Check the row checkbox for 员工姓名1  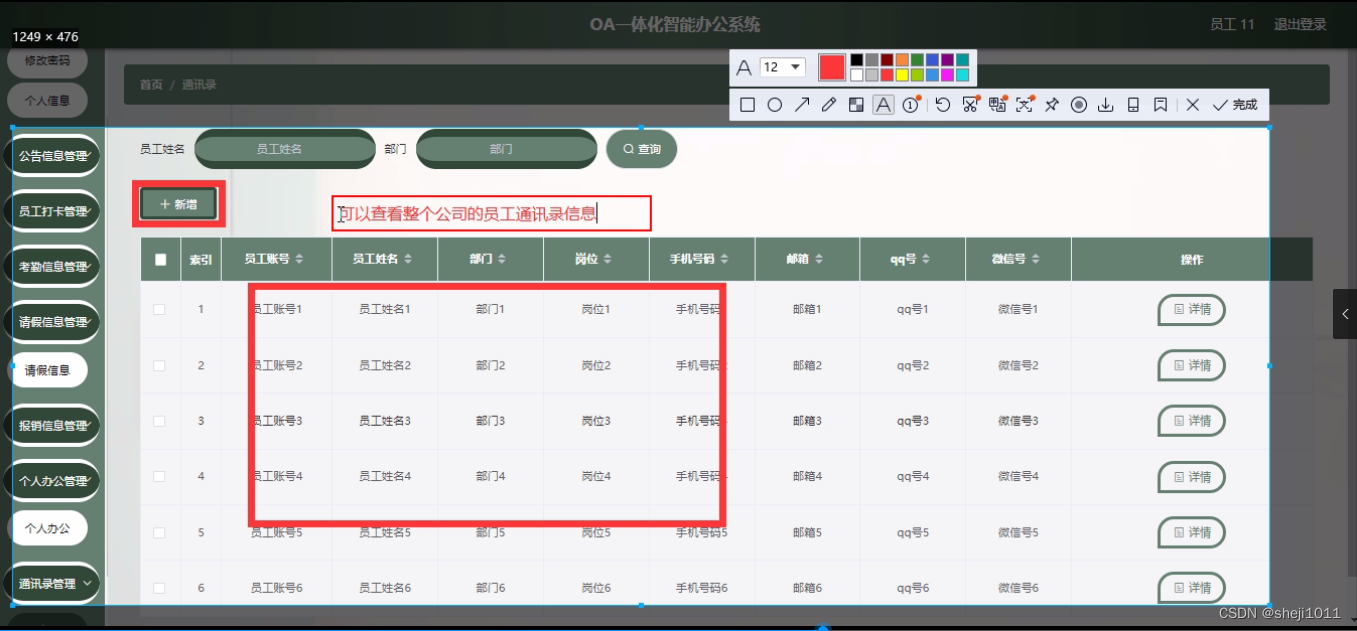pyautogui.click(x=157, y=309)
